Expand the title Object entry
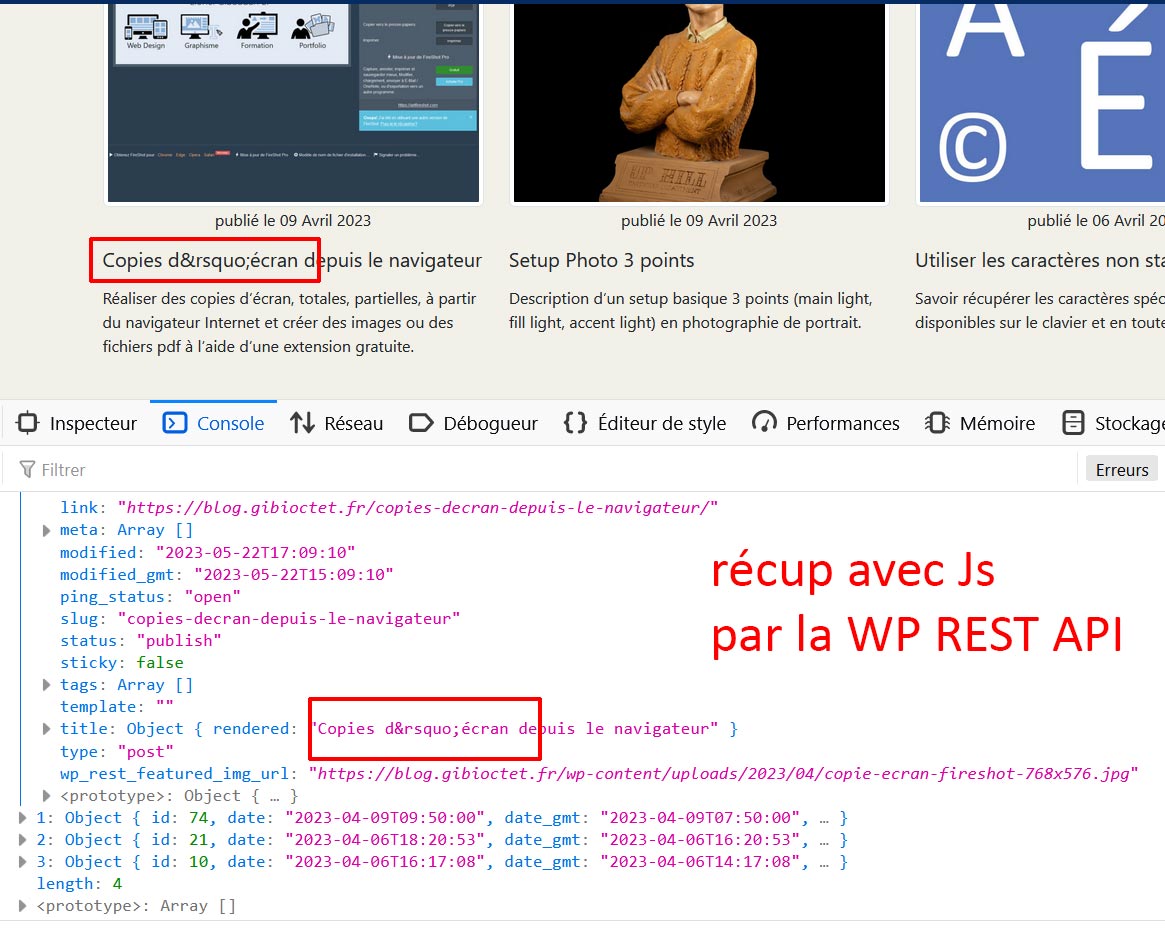1165x942 pixels. (46, 729)
